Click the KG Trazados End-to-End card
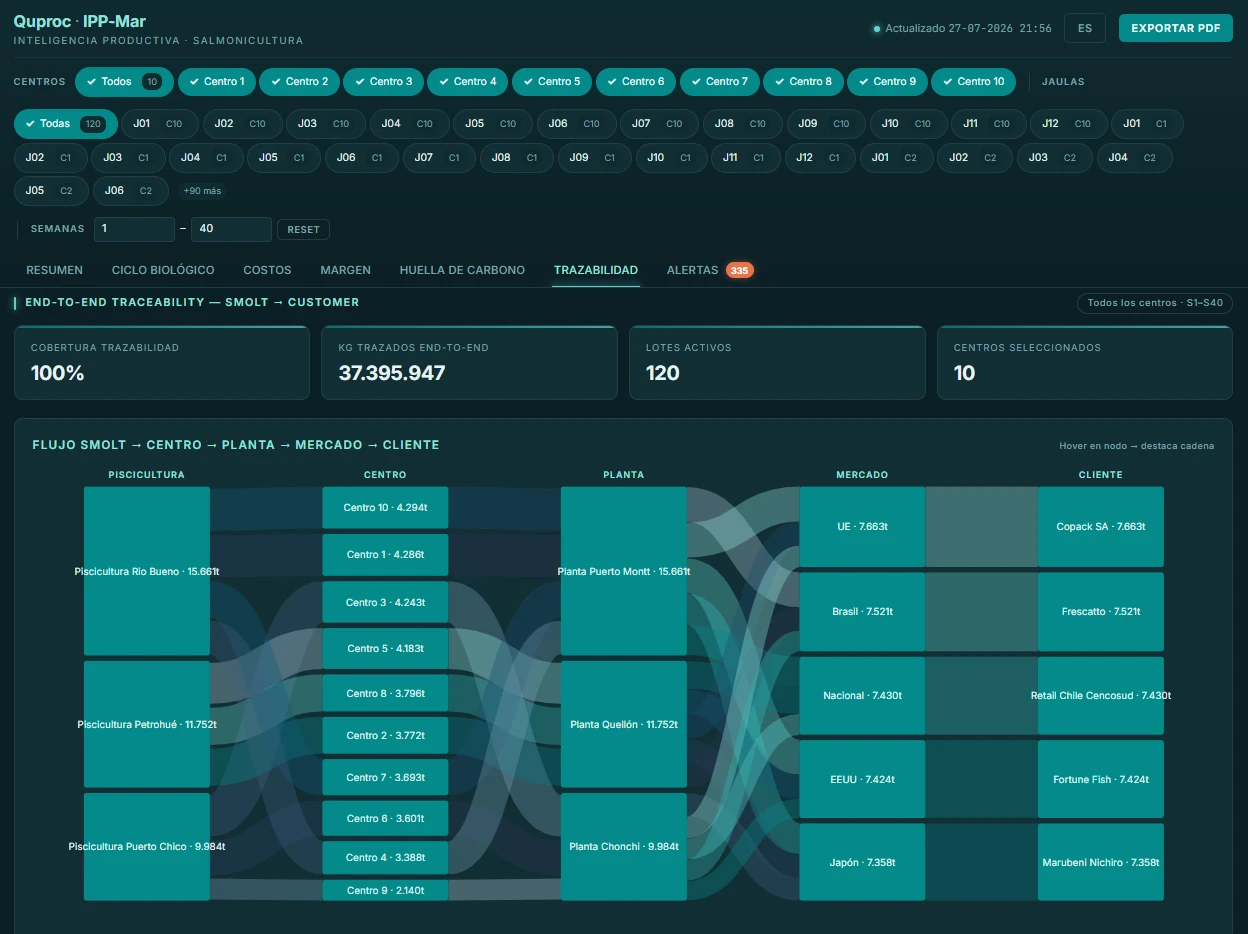Image resolution: width=1248 pixels, height=934 pixels. point(470,363)
